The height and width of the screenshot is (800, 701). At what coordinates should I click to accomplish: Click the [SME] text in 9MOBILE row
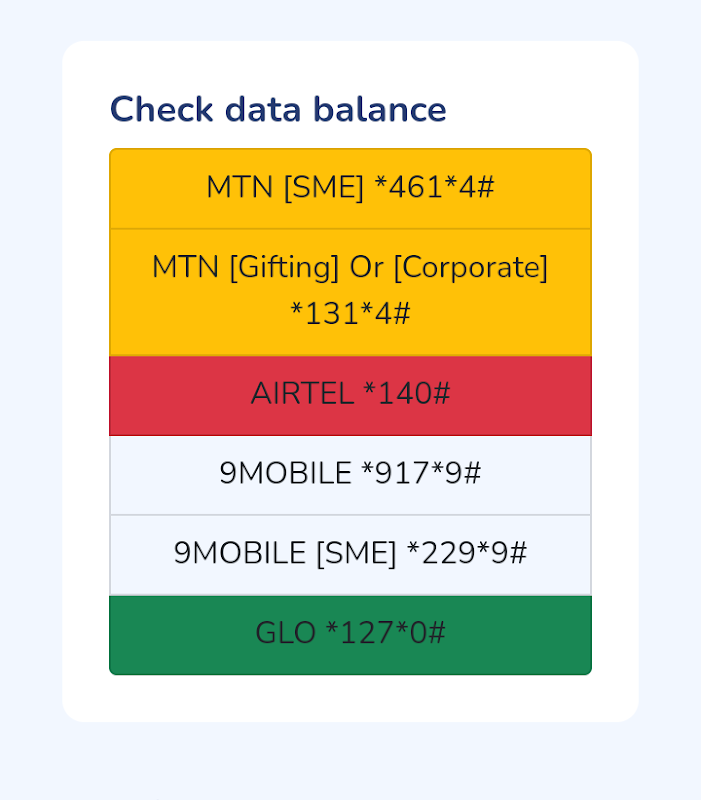356,553
